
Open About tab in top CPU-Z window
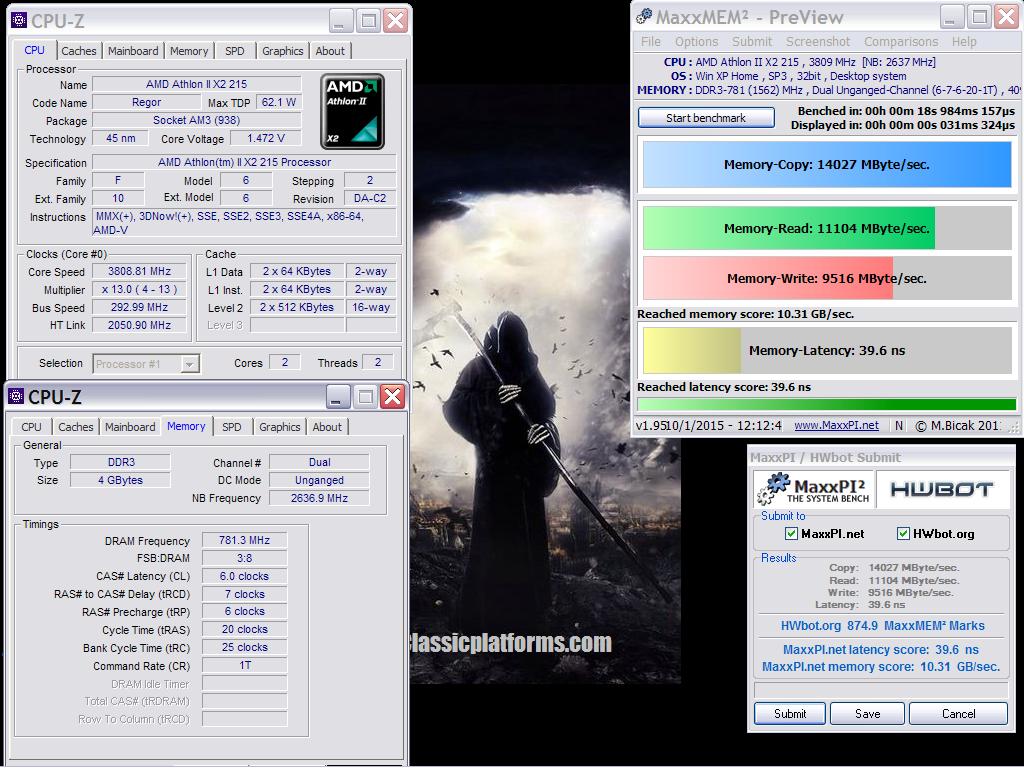coord(330,51)
